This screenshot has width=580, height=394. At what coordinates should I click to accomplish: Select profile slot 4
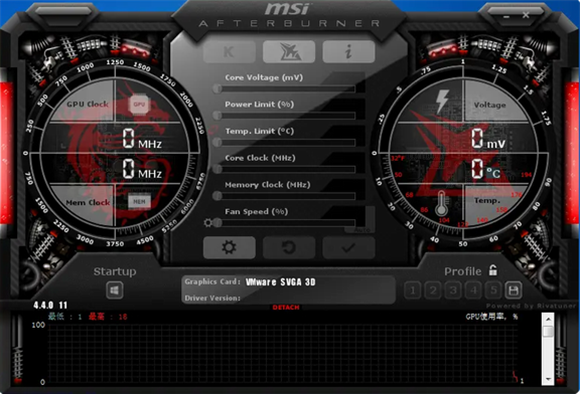click(473, 290)
